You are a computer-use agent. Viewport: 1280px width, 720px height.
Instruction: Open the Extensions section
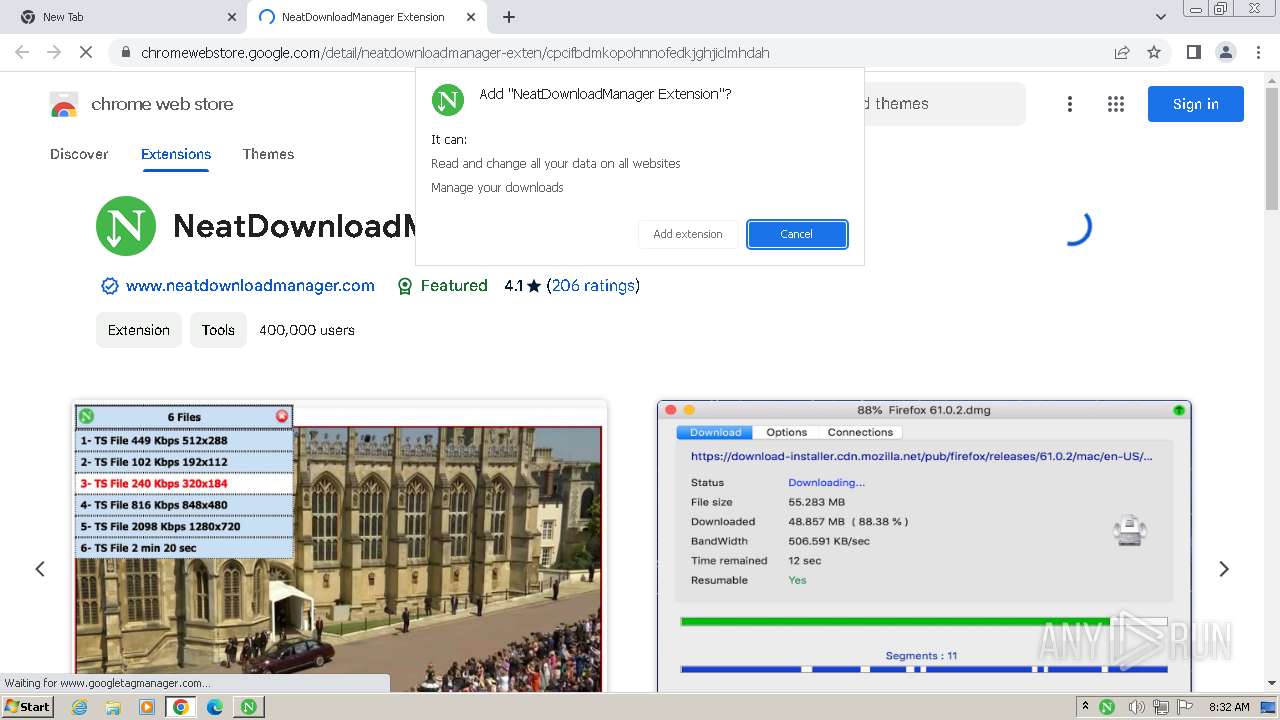coord(176,154)
